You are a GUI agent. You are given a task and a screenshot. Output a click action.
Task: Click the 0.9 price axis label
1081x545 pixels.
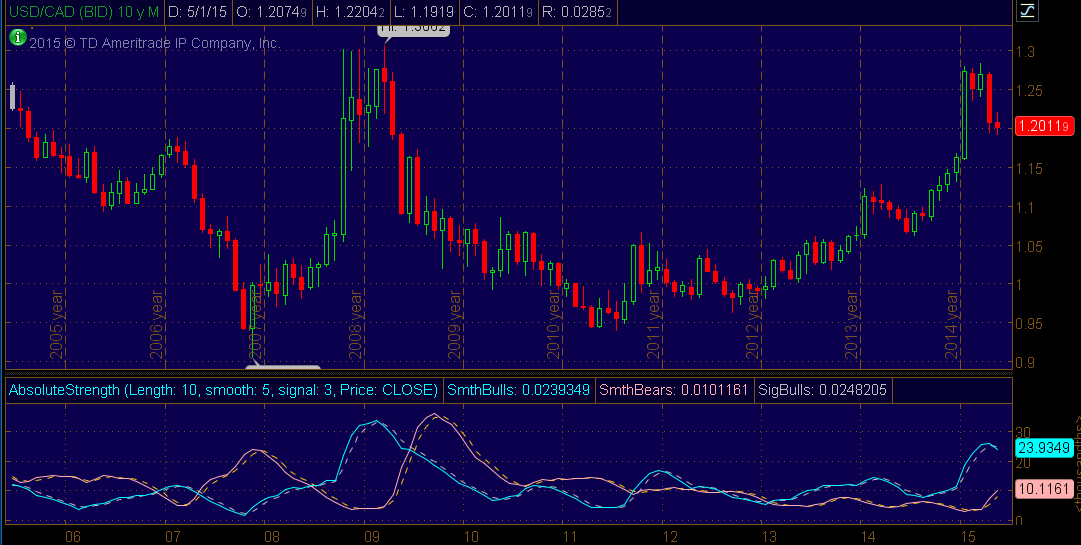pyautogui.click(x=1025, y=362)
